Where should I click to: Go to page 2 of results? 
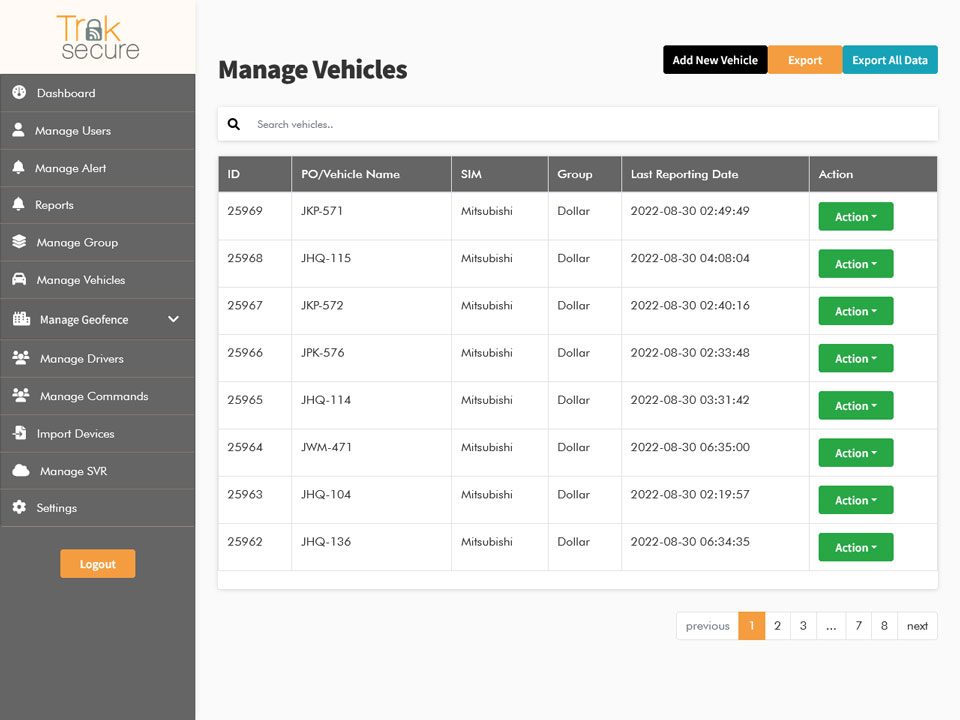[777, 626]
